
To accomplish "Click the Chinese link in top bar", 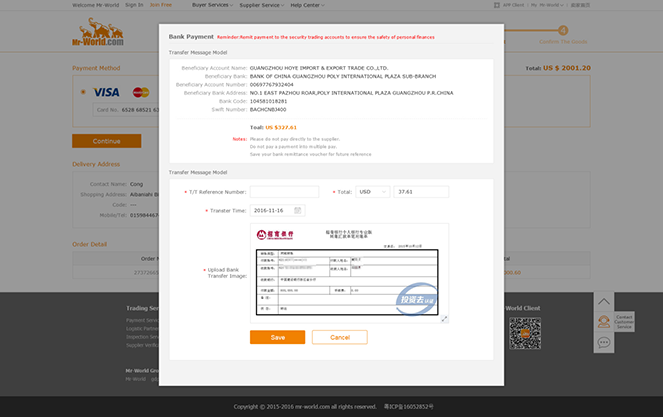I will 581,5.
